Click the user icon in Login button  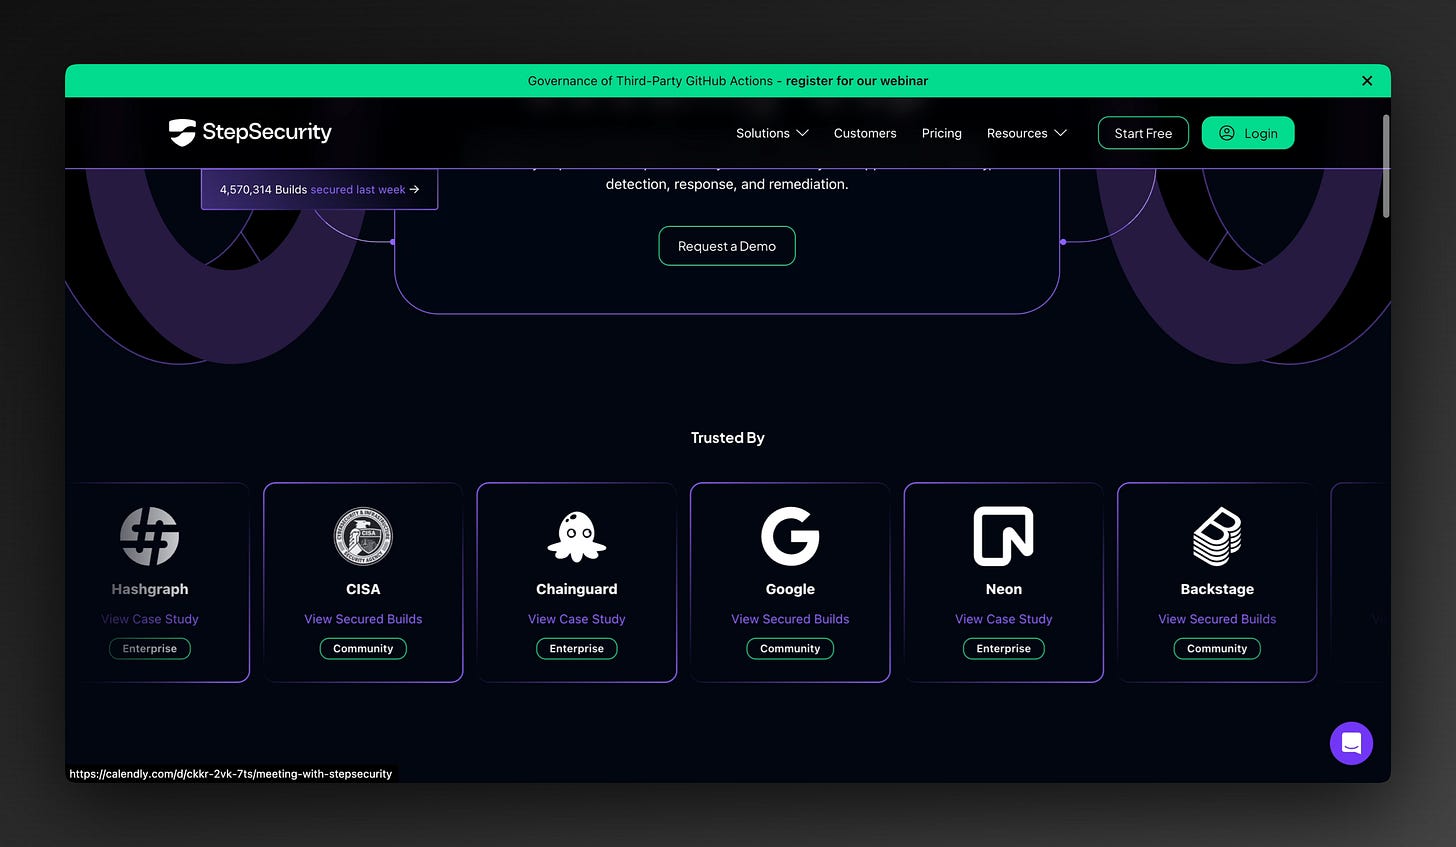point(1227,133)
